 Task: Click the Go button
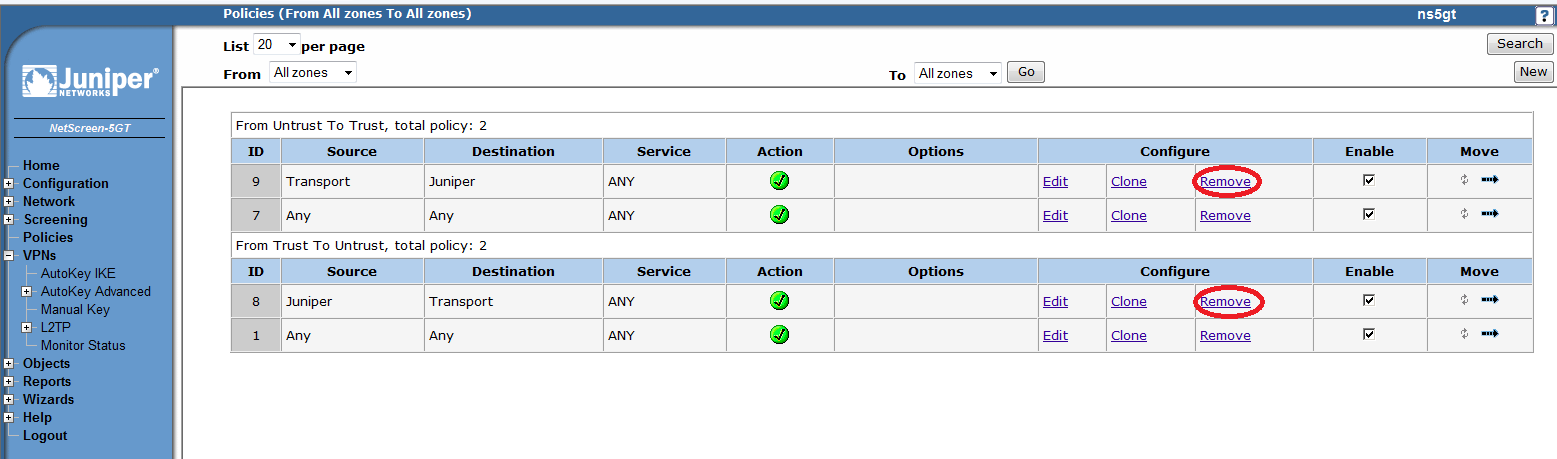tap(1026, 72)
